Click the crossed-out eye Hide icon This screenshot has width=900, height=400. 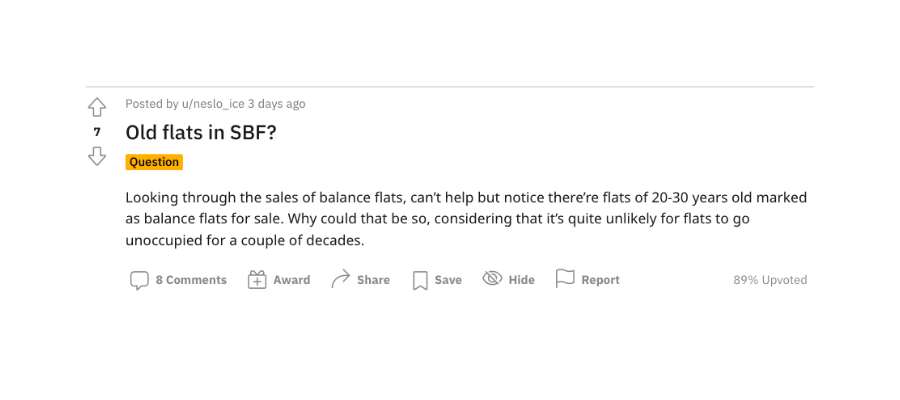pos(492,279)
